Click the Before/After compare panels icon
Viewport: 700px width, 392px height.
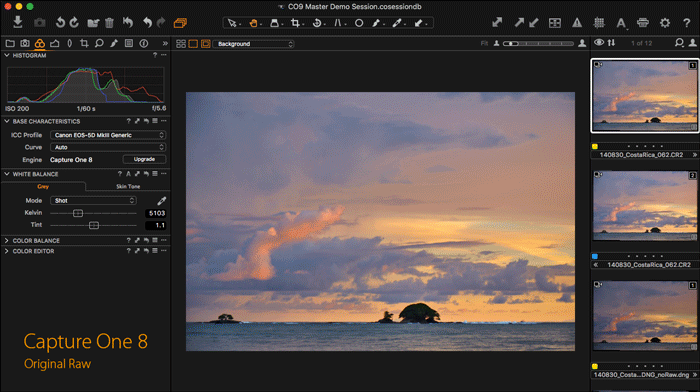point(555,23)
